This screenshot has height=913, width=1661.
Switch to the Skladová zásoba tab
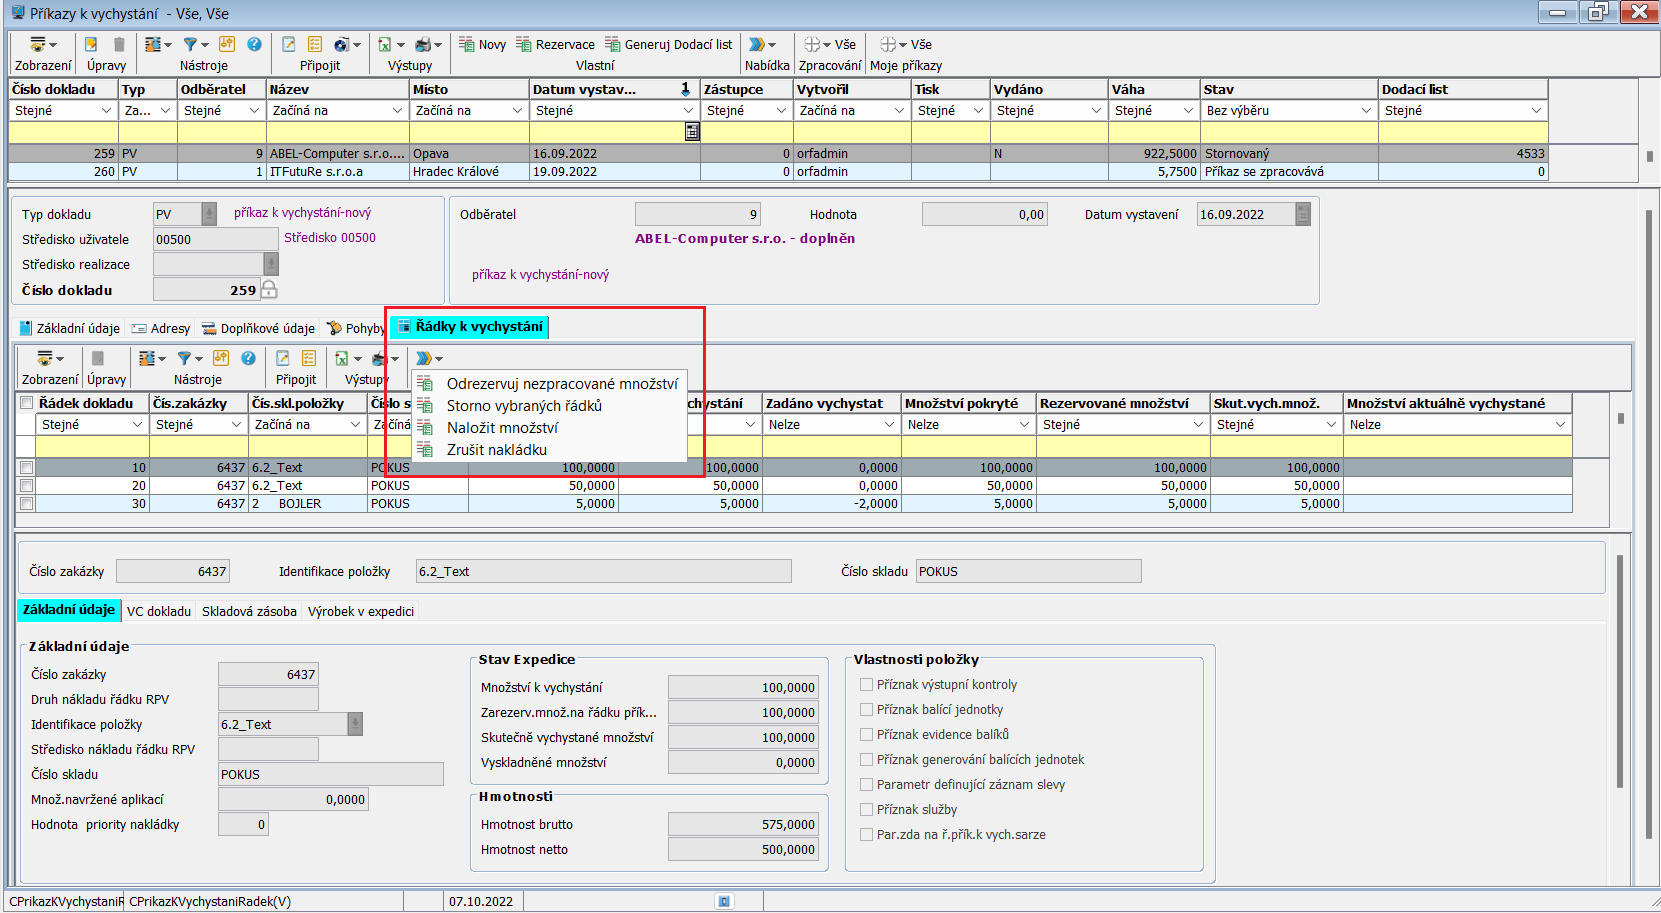[x=249, y=611]
